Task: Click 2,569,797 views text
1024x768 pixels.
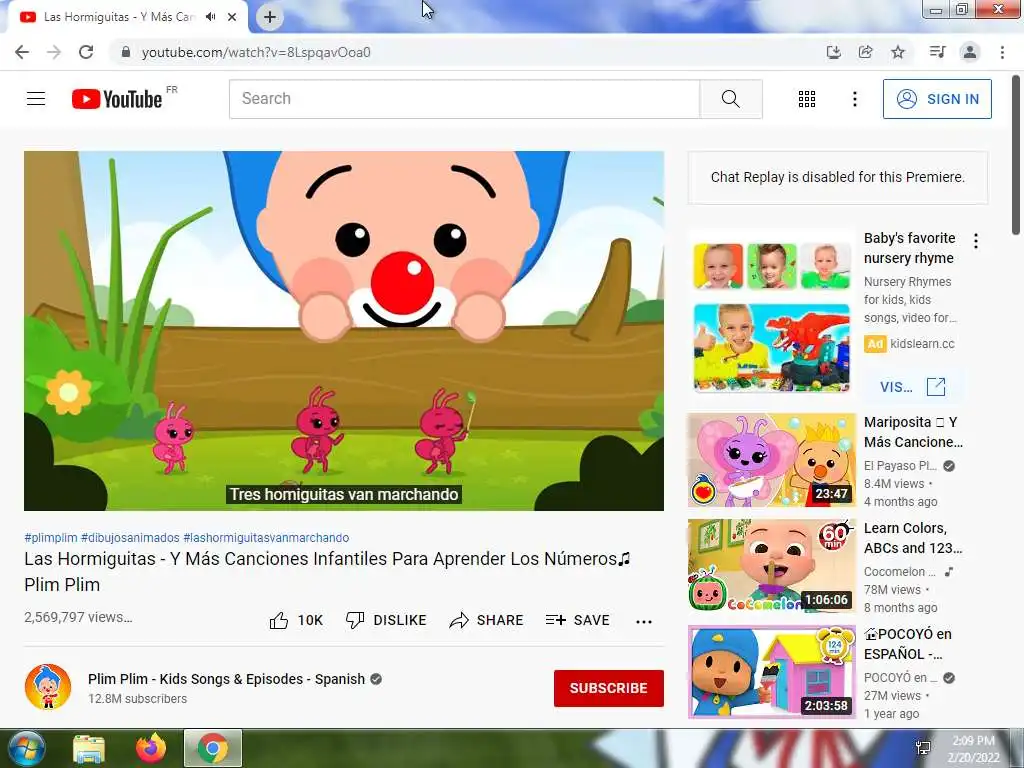Action: (78, 617)
